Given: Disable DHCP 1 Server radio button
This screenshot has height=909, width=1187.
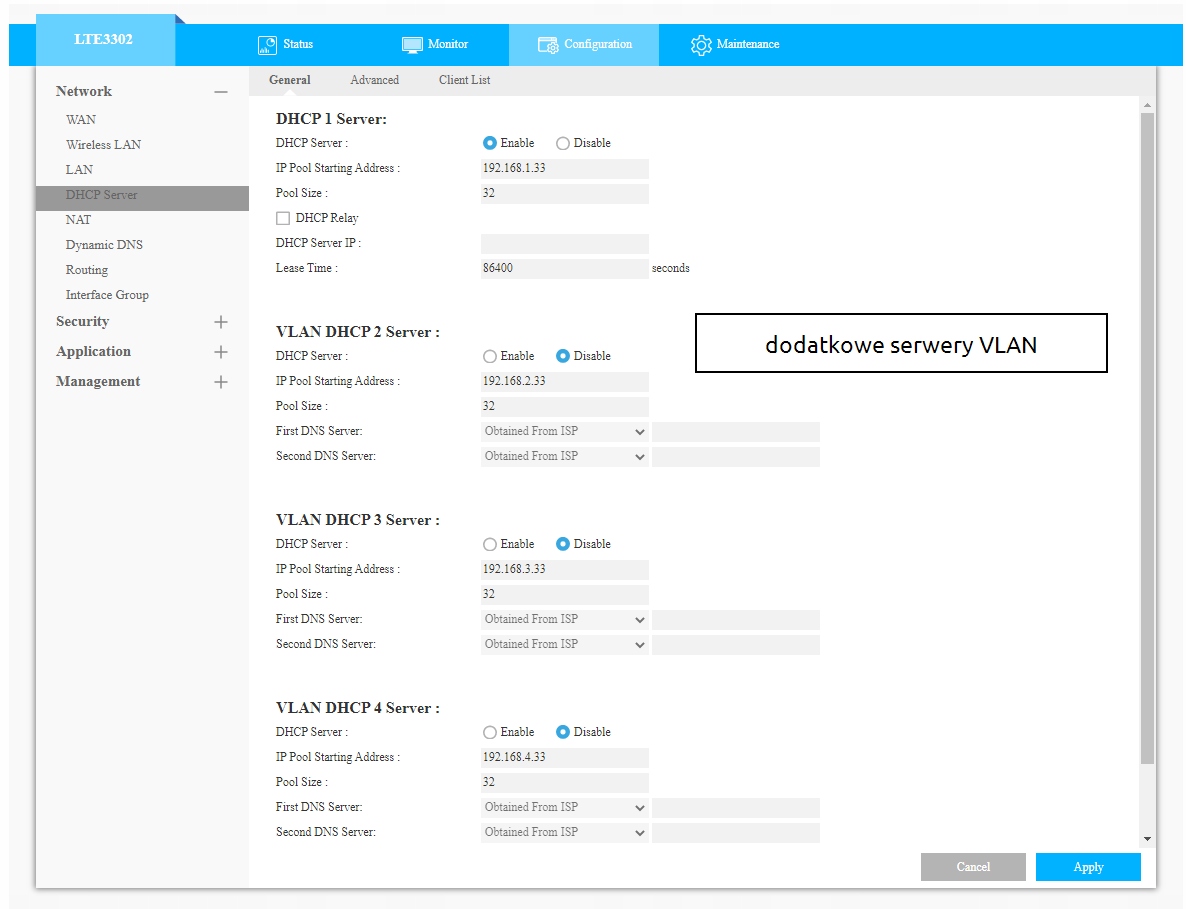Looking at the screenshot, I should (563, 143).
